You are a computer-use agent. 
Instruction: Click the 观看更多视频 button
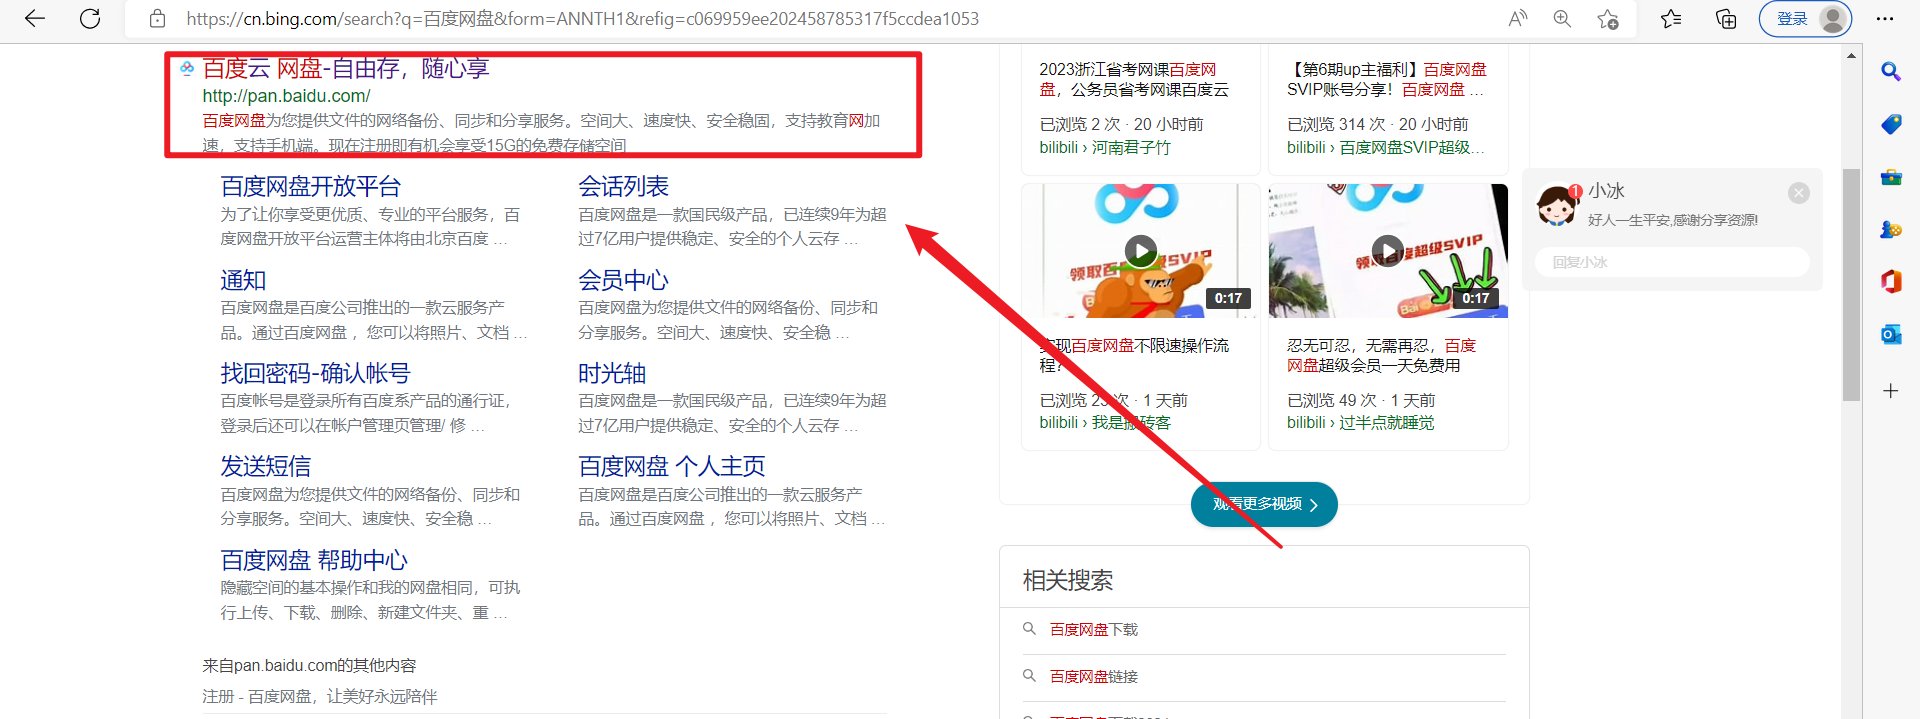coord(1264,504)
